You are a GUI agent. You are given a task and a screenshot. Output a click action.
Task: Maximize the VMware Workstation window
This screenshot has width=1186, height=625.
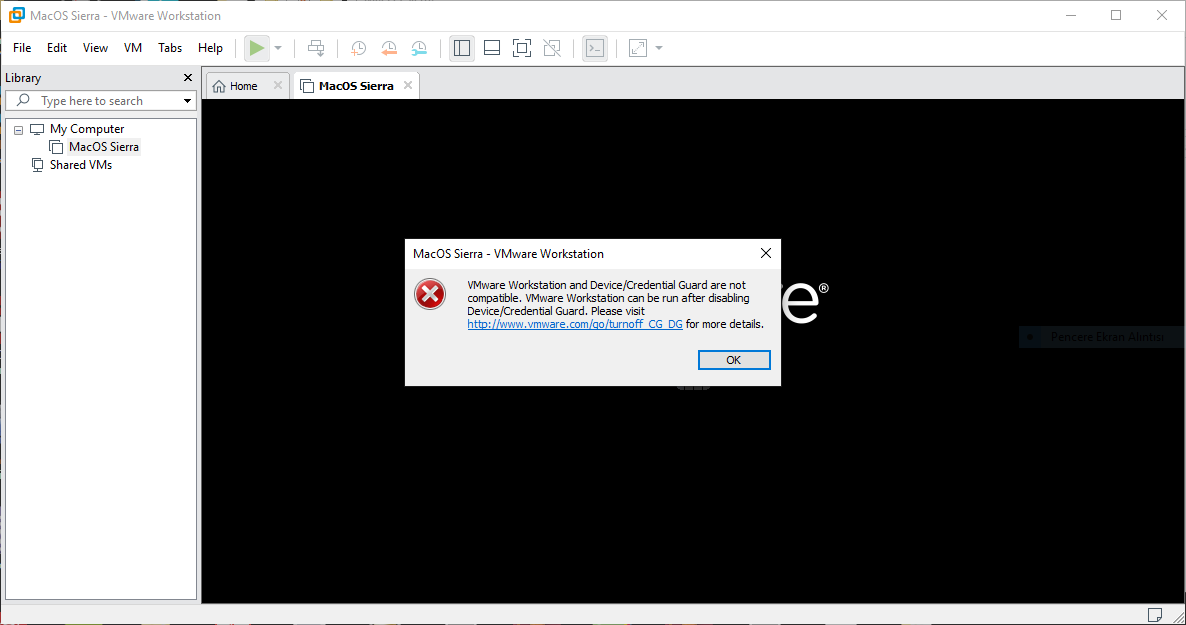[x=1116, y=15]
